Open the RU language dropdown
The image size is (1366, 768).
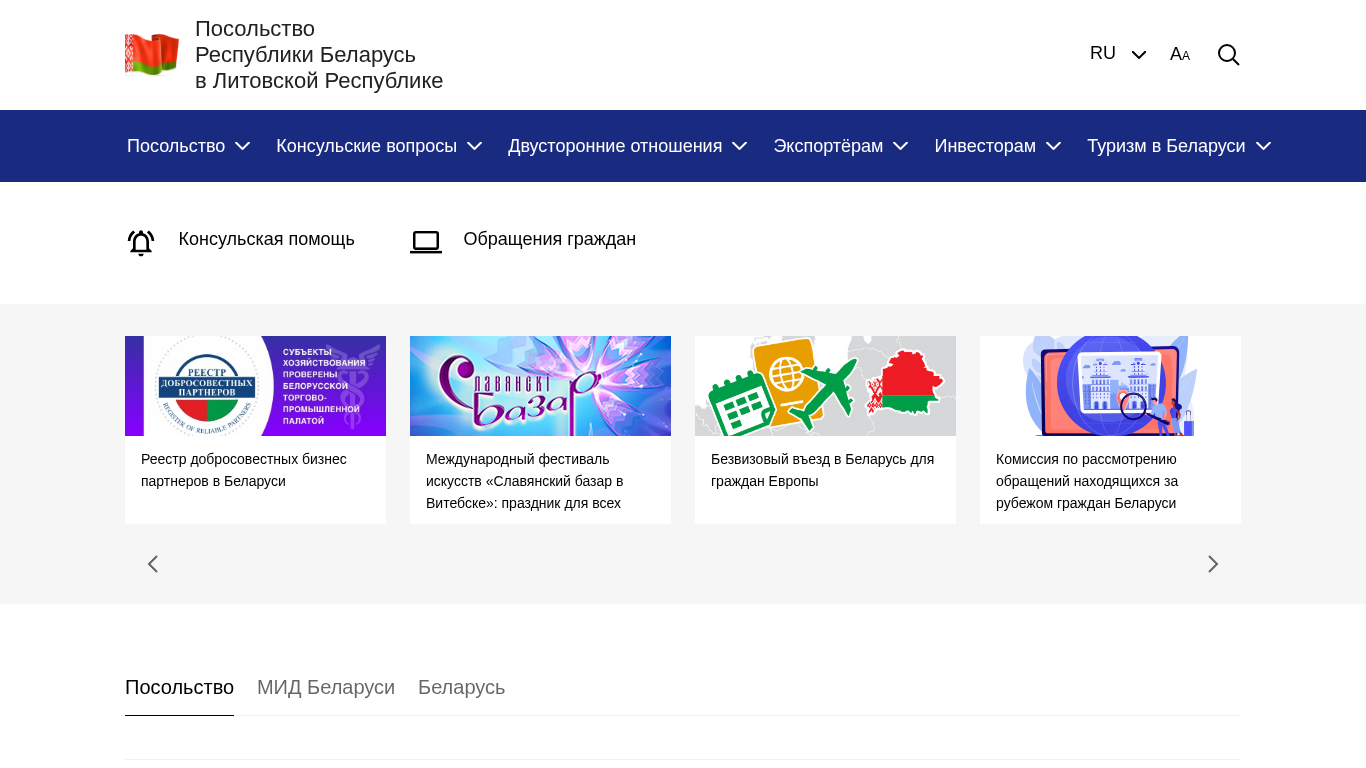(1117, 54)
